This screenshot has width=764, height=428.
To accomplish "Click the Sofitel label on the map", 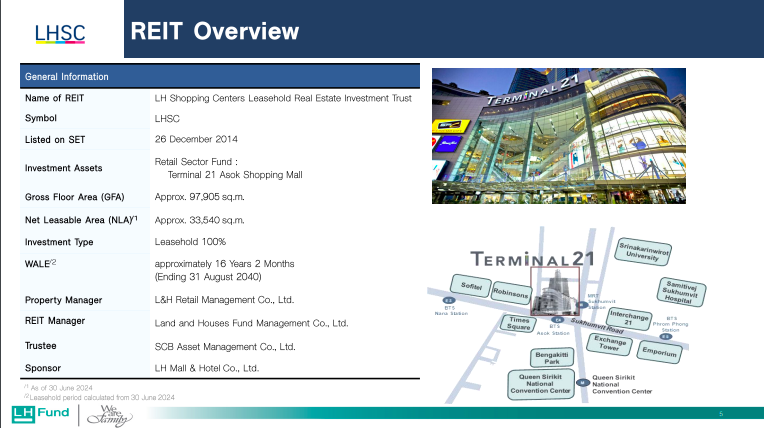I will [471, 286].
